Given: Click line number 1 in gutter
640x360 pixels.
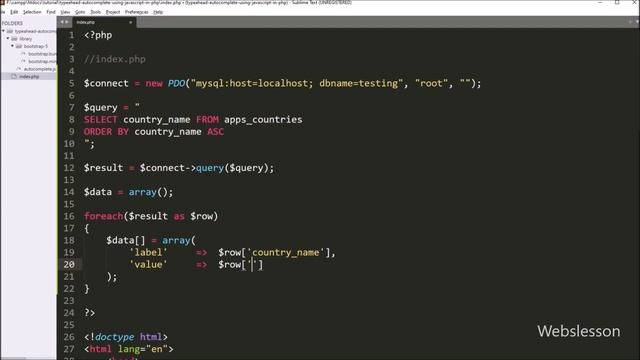Looking at the screenshot, I should click(x=72, y=35).
